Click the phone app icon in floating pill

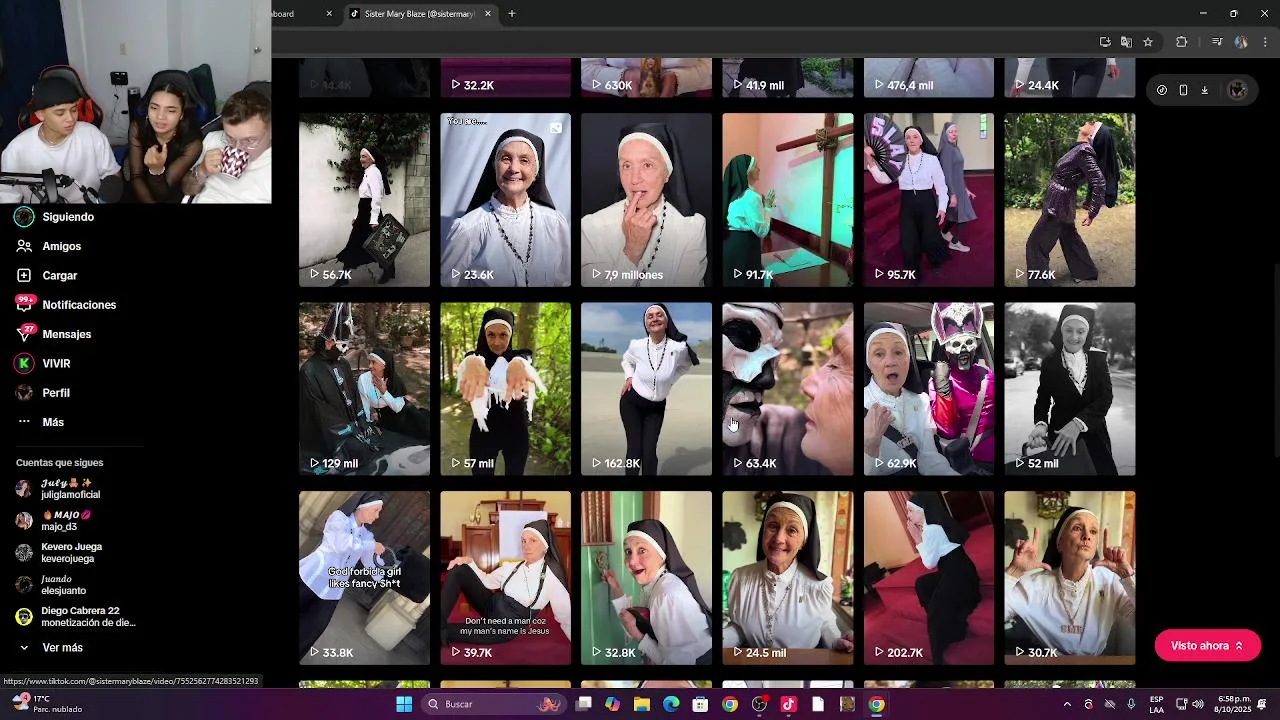click(1183, 90)
